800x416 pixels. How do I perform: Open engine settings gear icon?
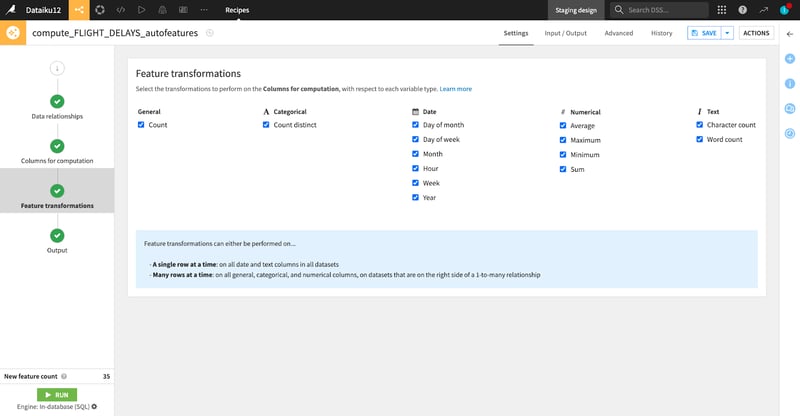coord(94,407)
